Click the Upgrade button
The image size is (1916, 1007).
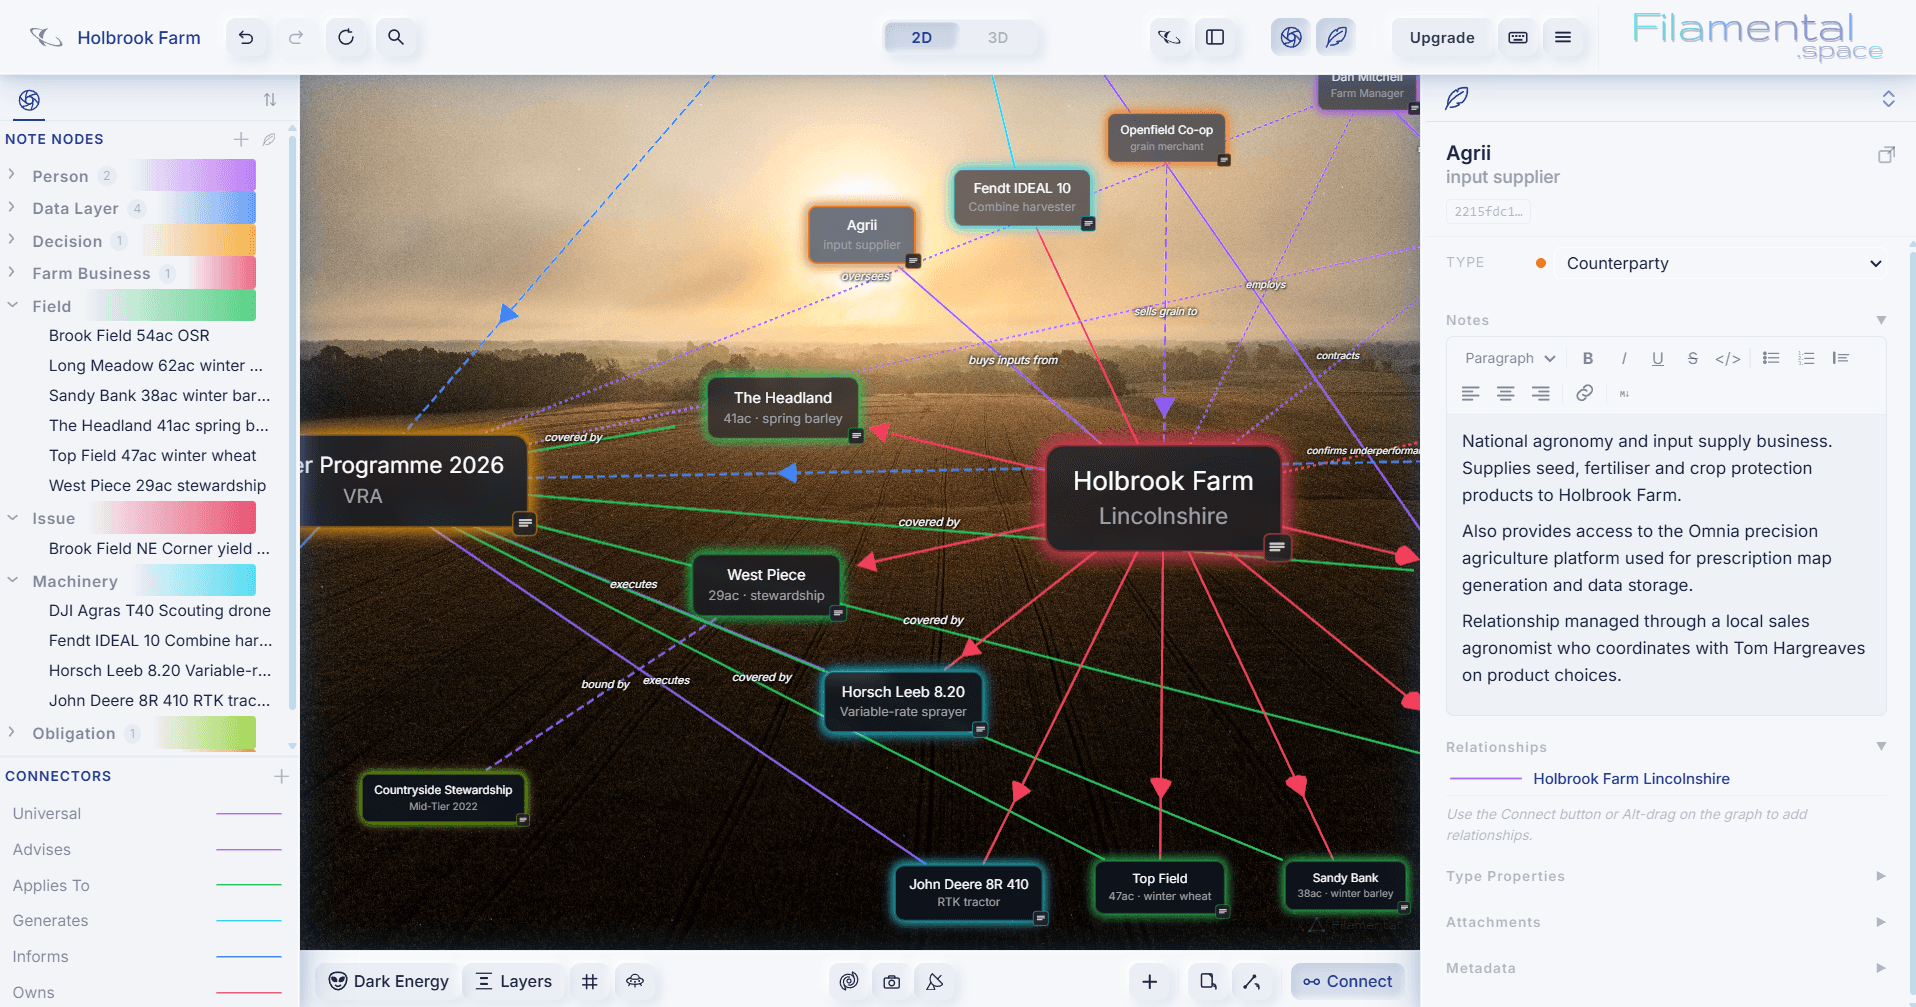click(1442, 38)
